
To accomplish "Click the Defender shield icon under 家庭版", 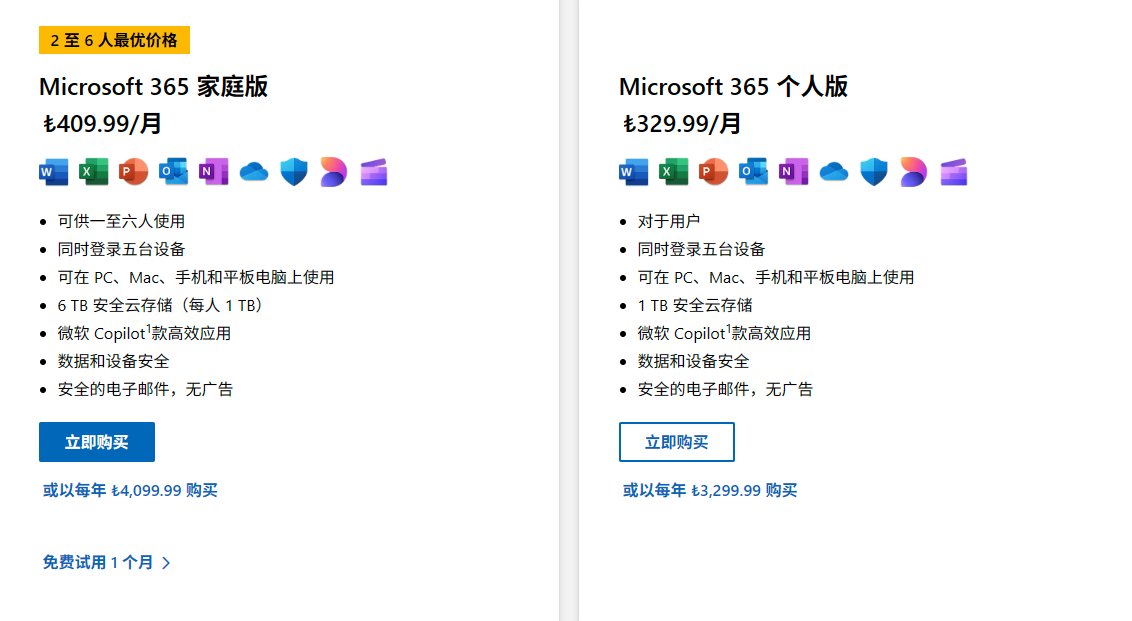I will (x=294, y=172).
